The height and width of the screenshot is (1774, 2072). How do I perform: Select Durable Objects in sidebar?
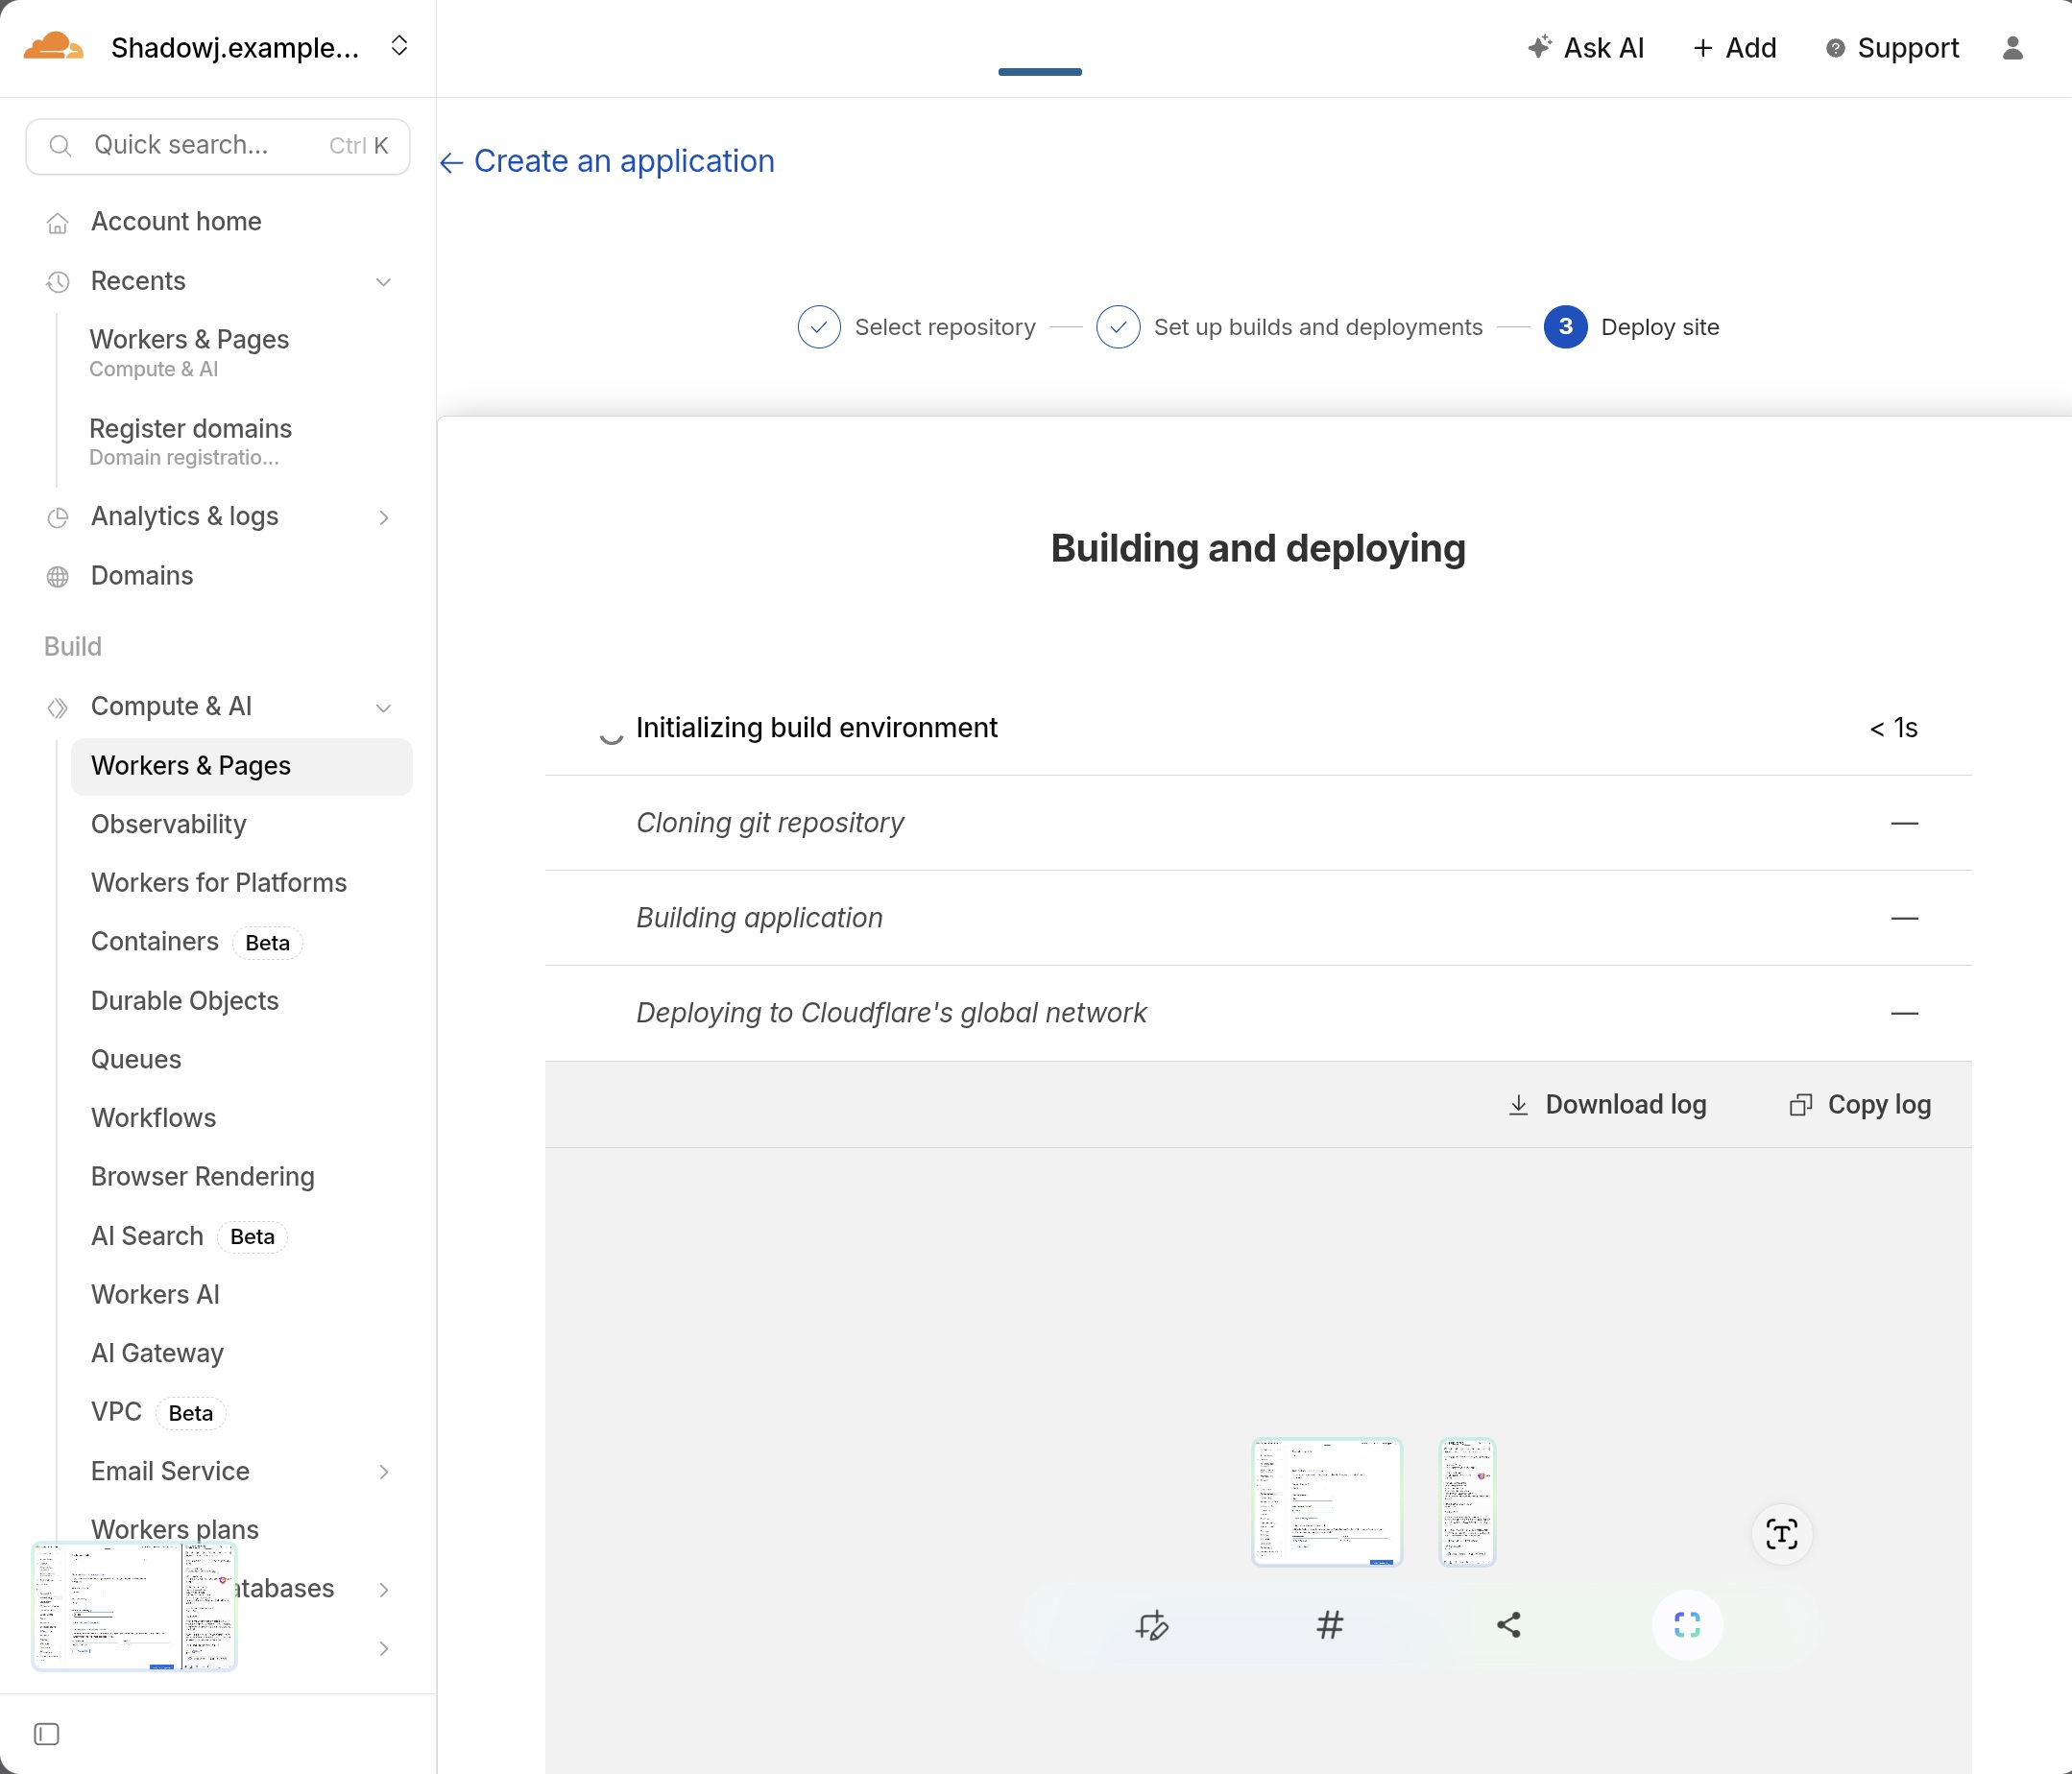tap(184, 1000)
